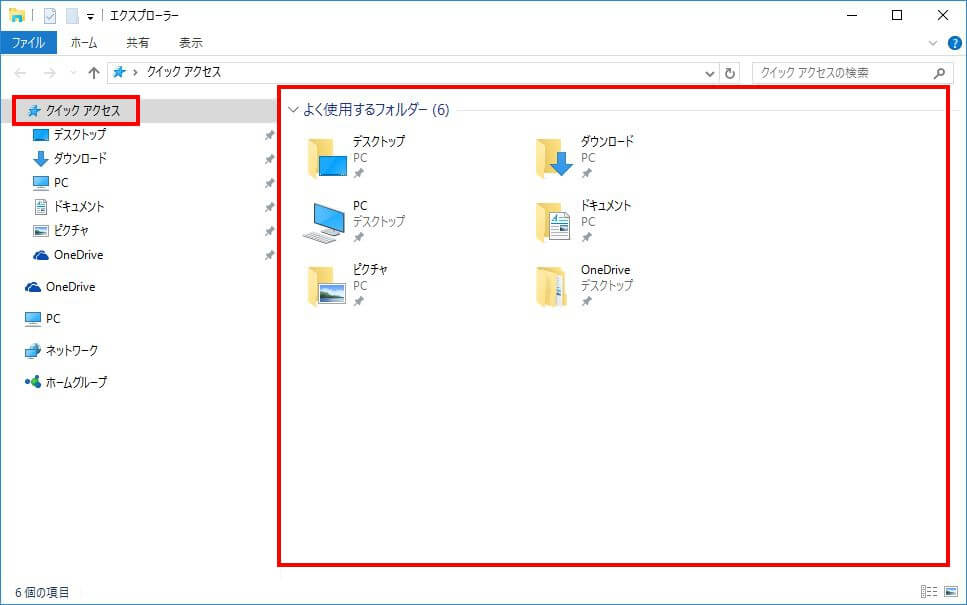The image size is (967, 605).
Task: Click the refresh icon beside the address bar
Action: click(x=729, y=72)
